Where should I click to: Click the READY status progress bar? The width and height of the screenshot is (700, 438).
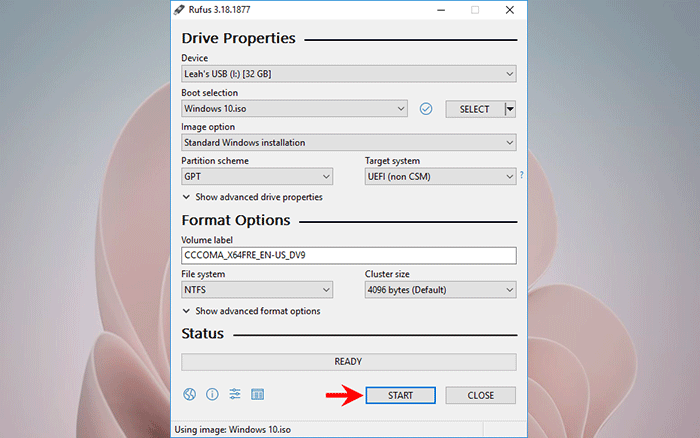point(349,362)
